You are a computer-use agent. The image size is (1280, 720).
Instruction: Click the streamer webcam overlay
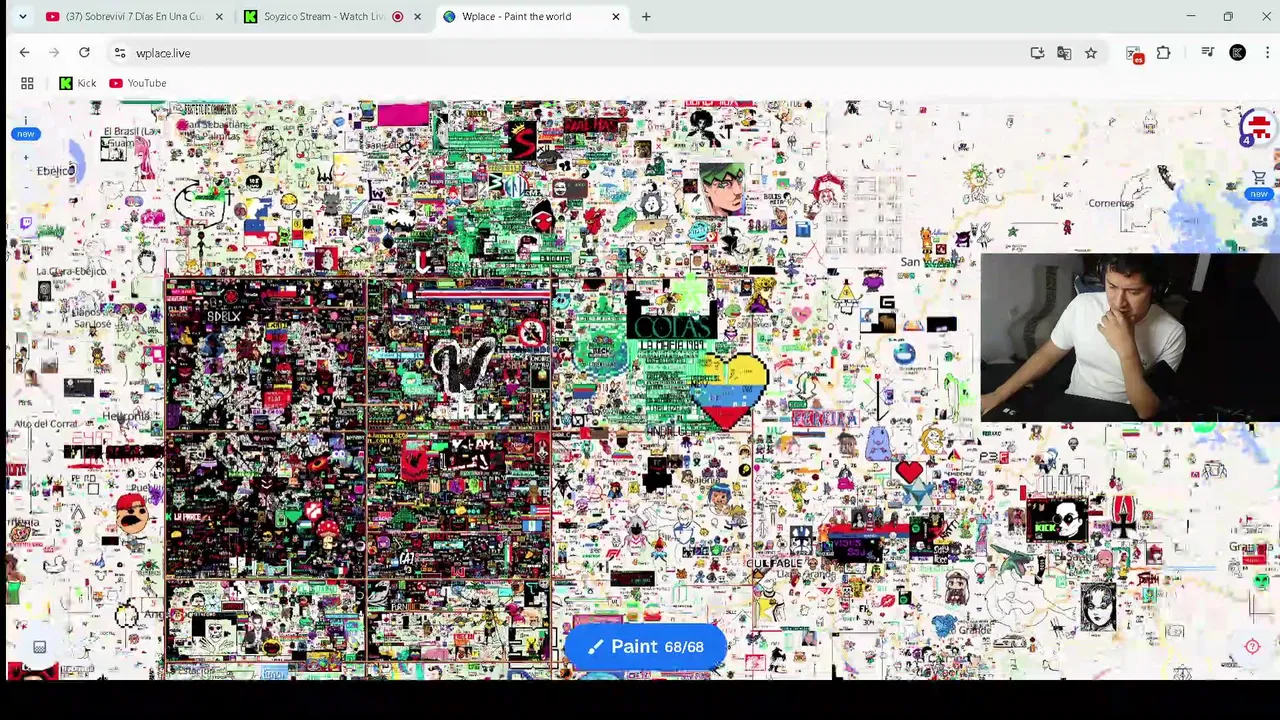[1130, 337]
